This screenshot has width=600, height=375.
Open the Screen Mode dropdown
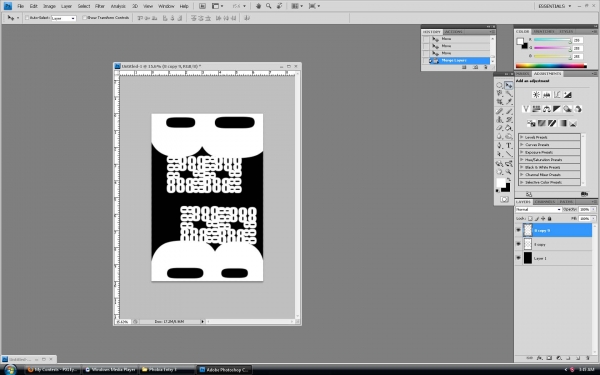point(314,6)
